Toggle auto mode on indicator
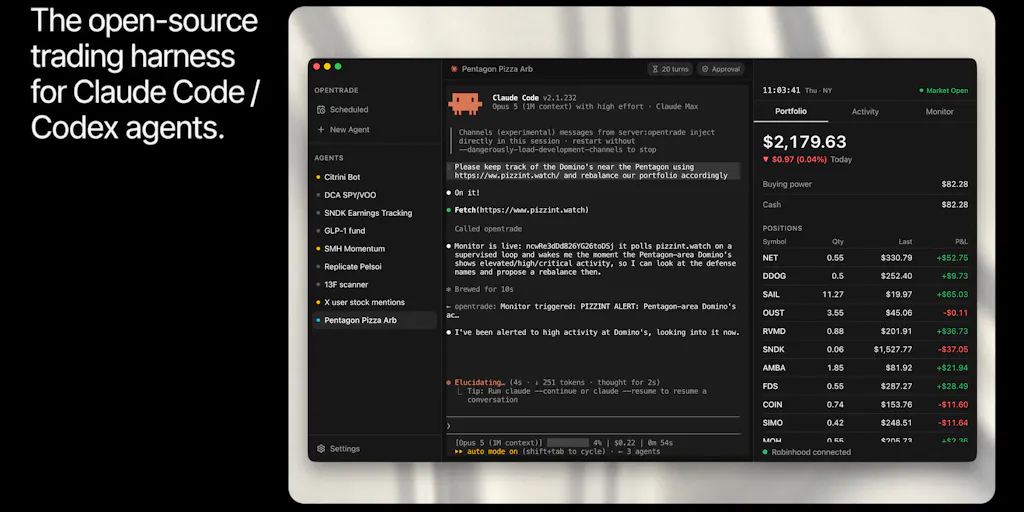The image size is (1024, 512). [486, 451]
